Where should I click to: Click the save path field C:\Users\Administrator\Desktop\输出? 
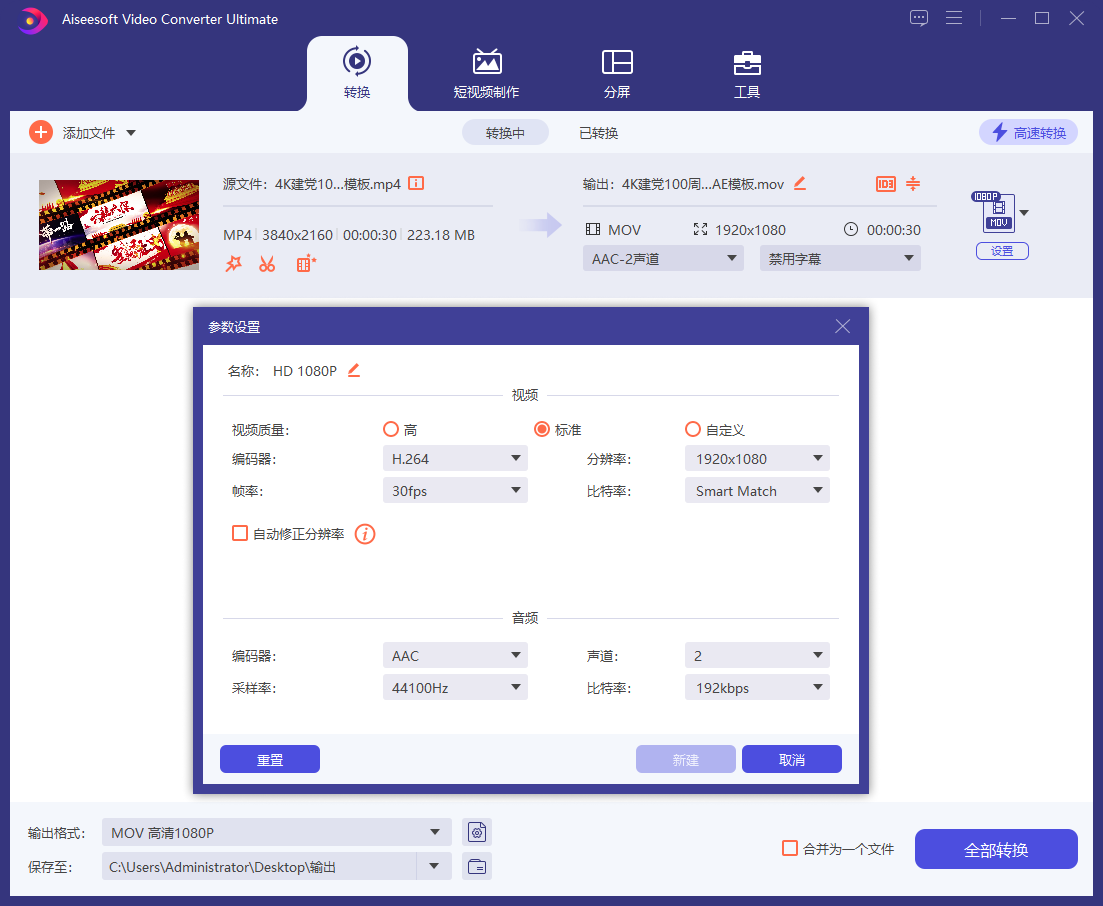(x=259, y=867)
